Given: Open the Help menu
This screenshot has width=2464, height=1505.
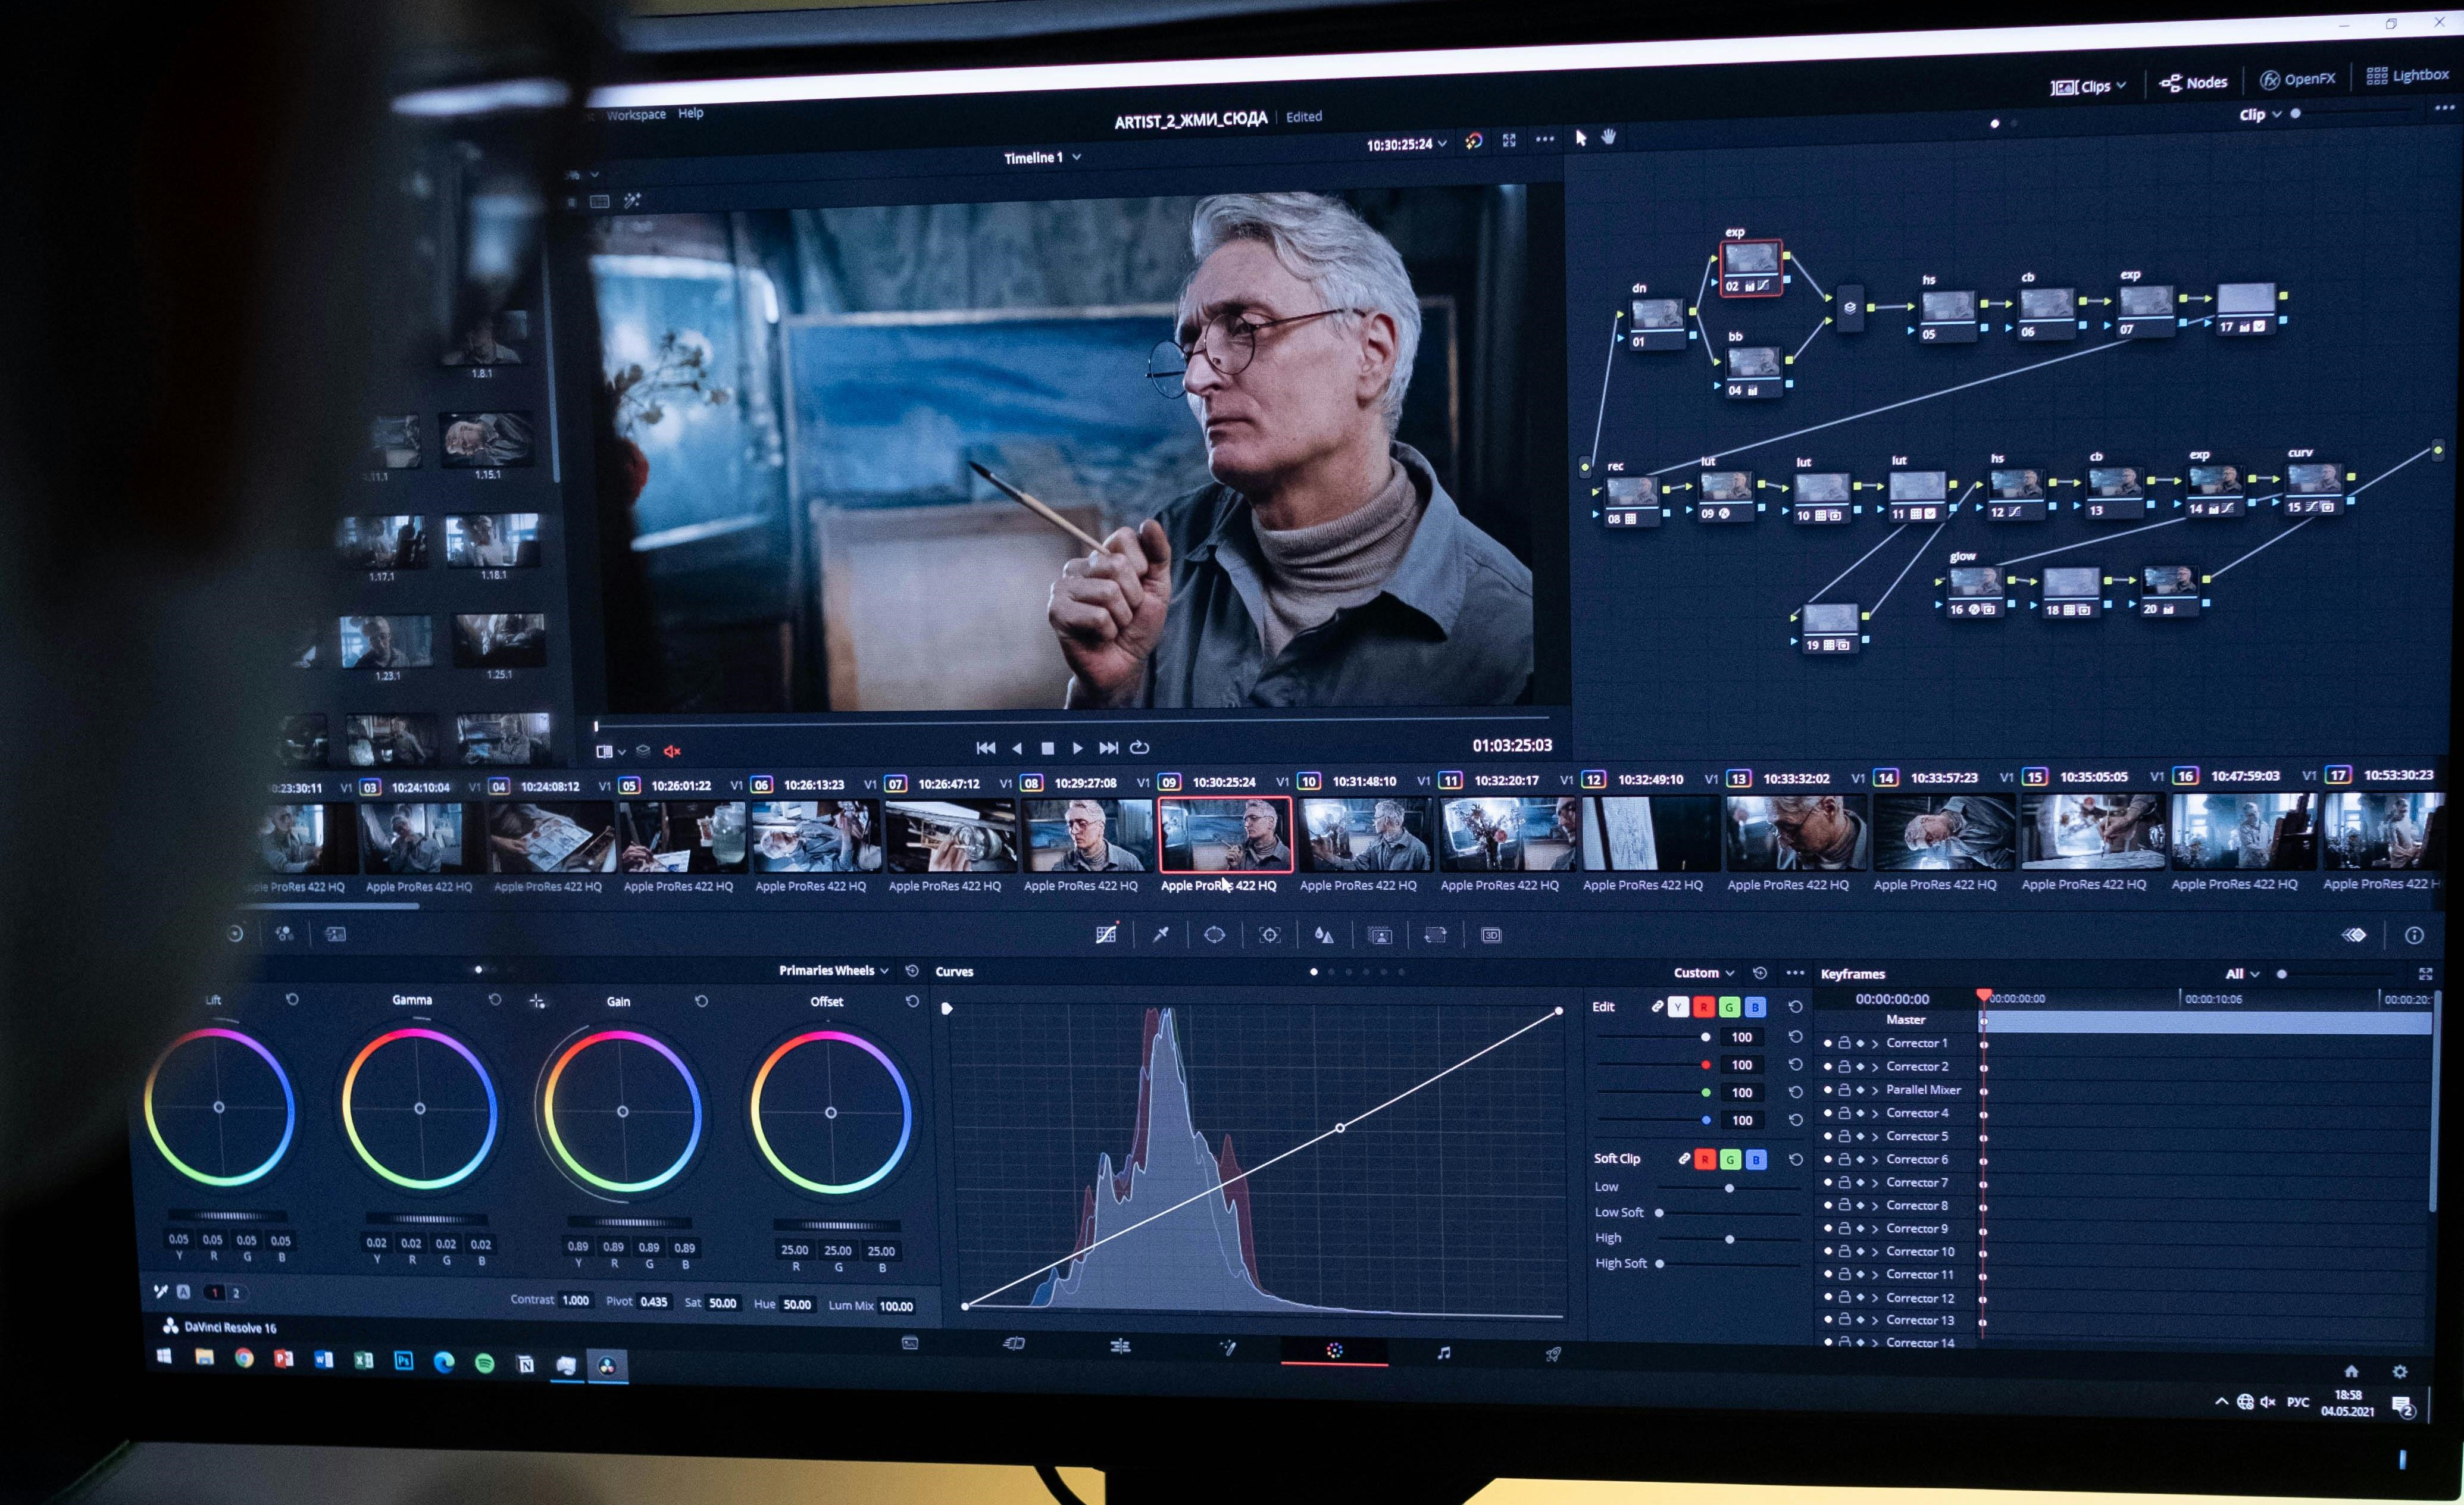Looking at the screenshot, I should [x=691, y=113].
